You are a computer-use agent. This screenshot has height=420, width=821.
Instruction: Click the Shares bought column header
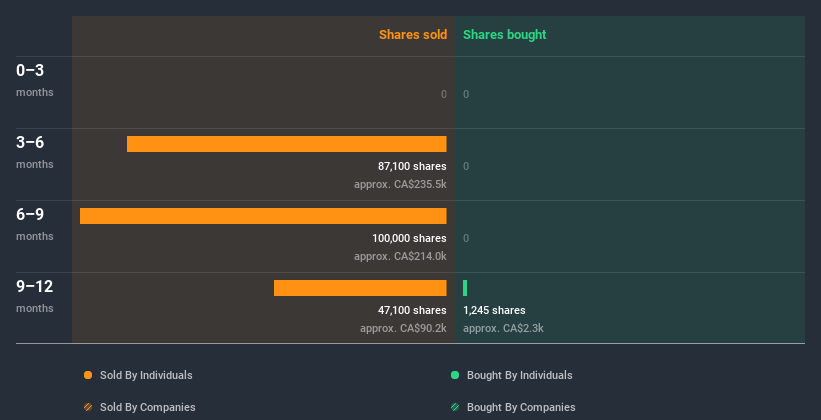click(505, 35)
